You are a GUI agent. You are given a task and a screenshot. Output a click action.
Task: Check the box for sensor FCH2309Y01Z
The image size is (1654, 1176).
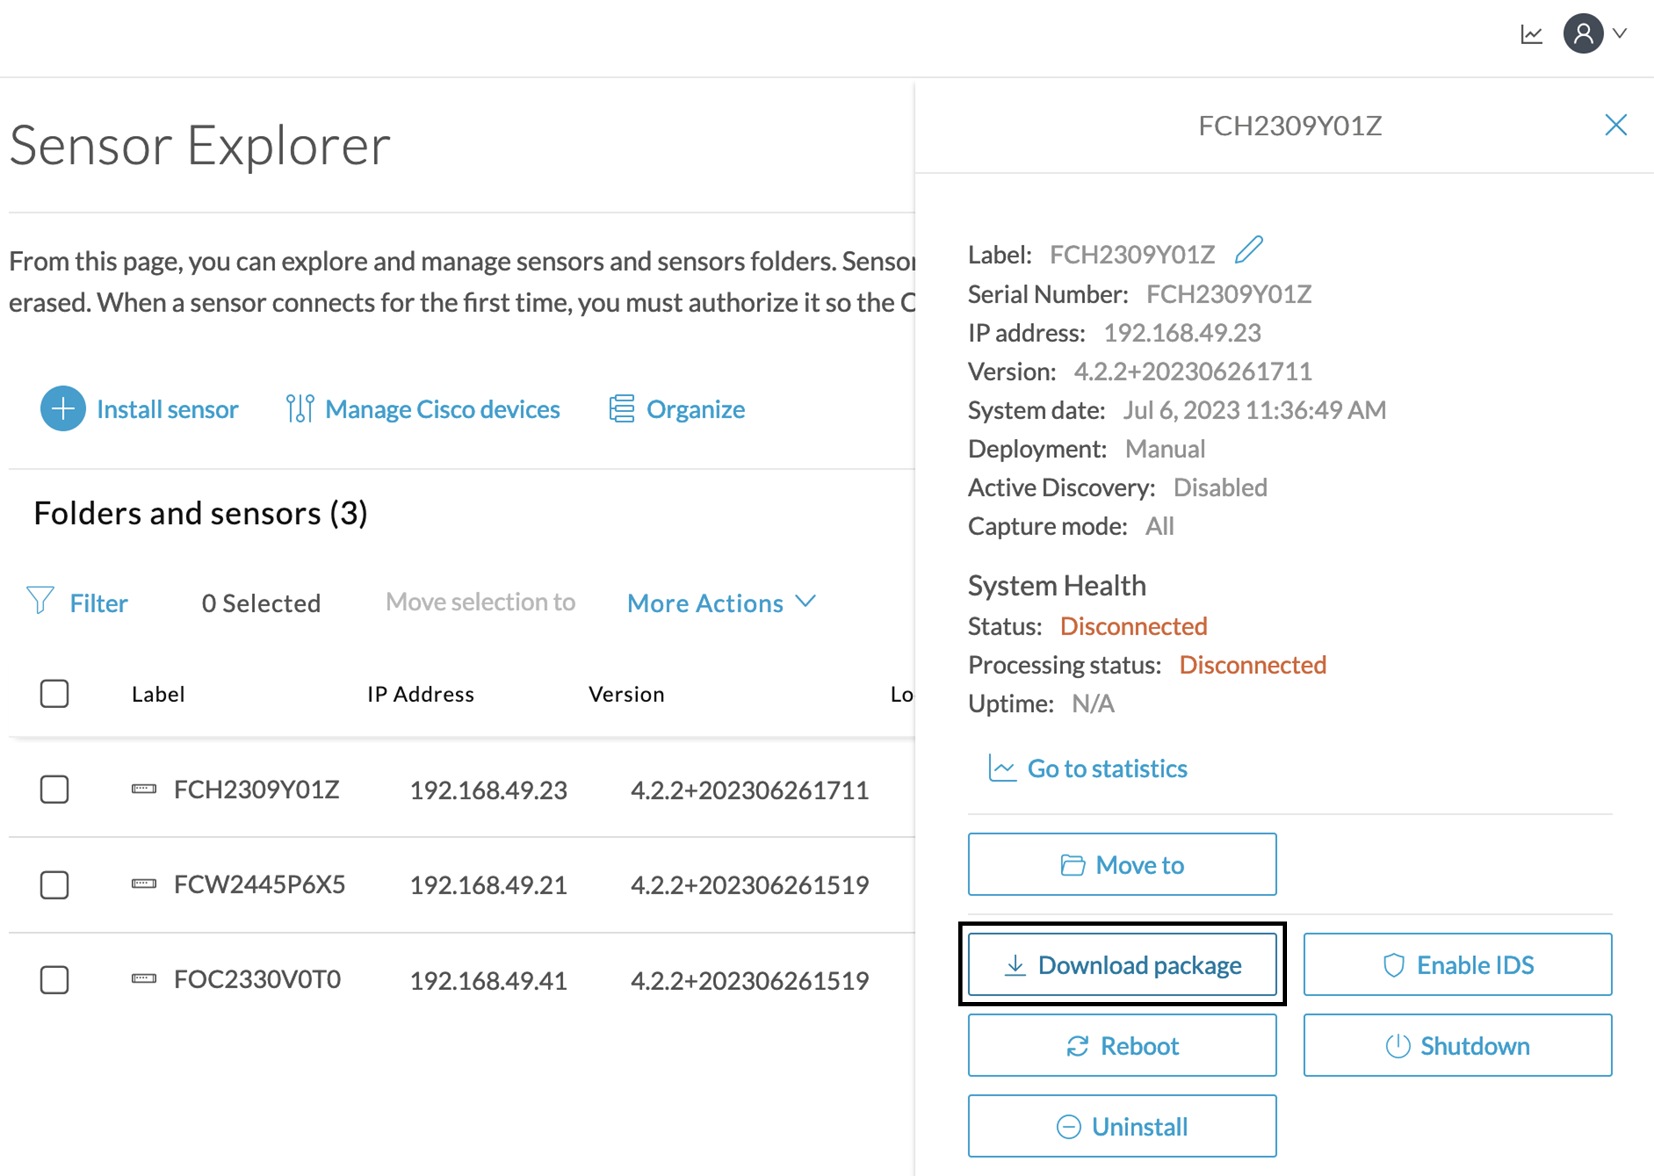point(54,790)
